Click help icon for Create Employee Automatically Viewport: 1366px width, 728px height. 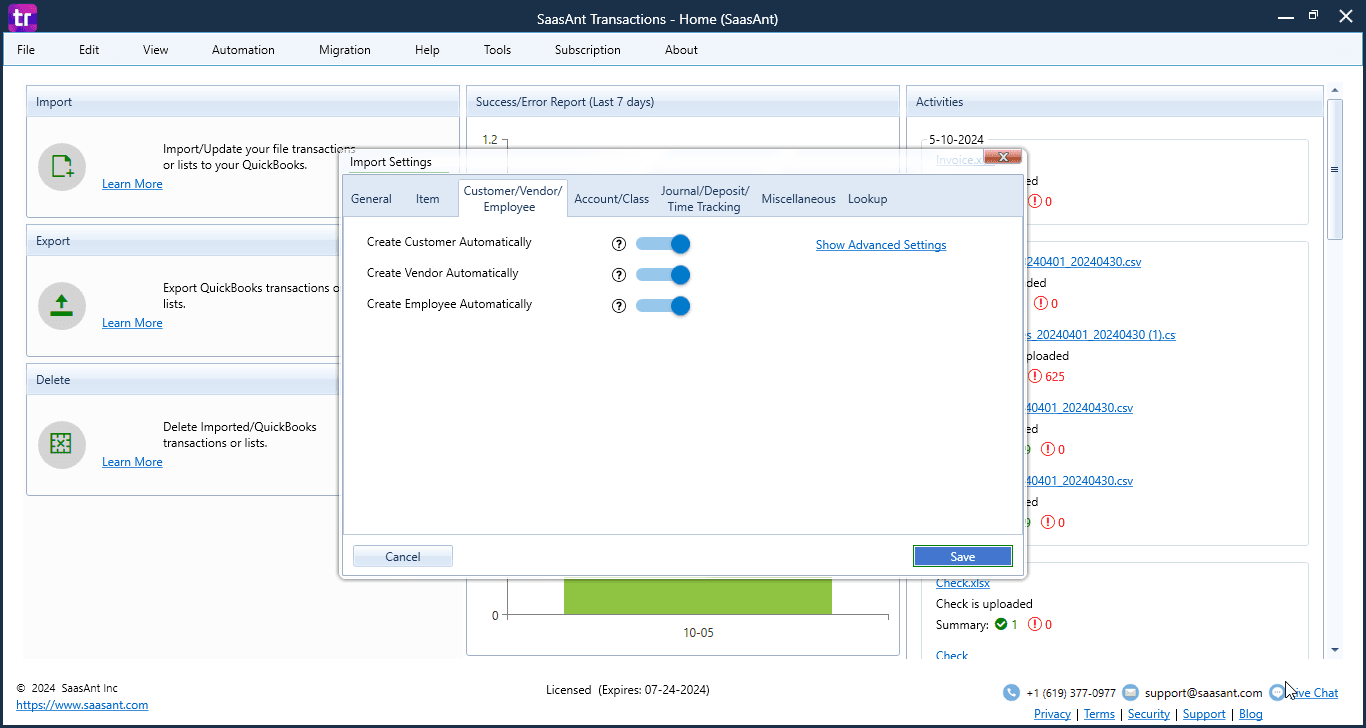pyautogui.click(x=618, y=306)
